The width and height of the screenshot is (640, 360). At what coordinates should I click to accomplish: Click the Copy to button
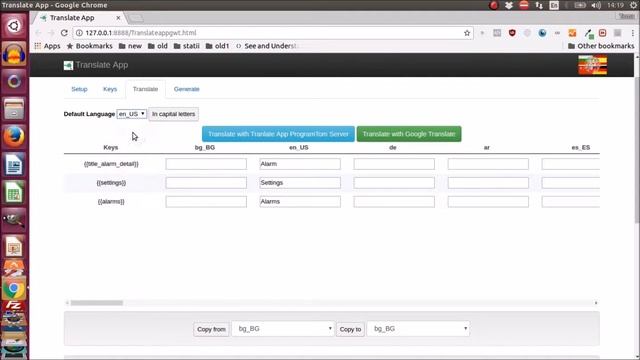click(350, 329)
